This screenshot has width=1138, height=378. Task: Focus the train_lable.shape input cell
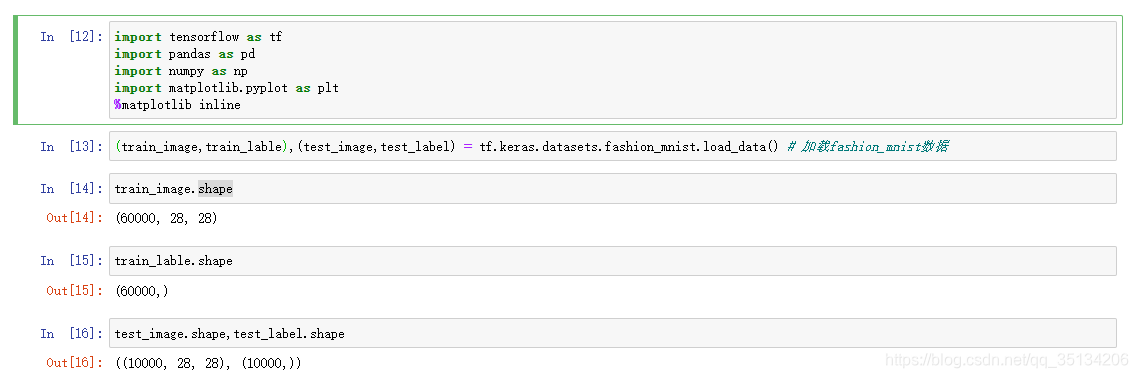(x=613, y=260)
